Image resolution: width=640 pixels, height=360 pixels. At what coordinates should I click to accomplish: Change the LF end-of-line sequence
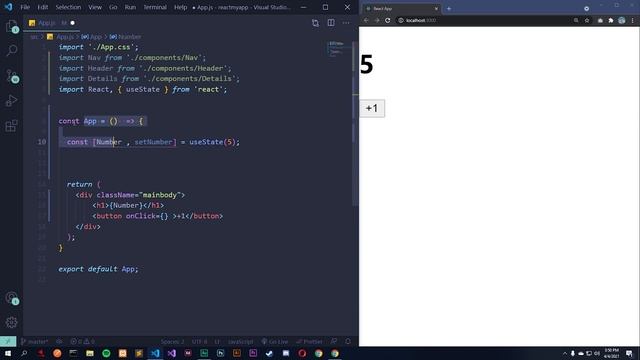(x=217, y=341)
